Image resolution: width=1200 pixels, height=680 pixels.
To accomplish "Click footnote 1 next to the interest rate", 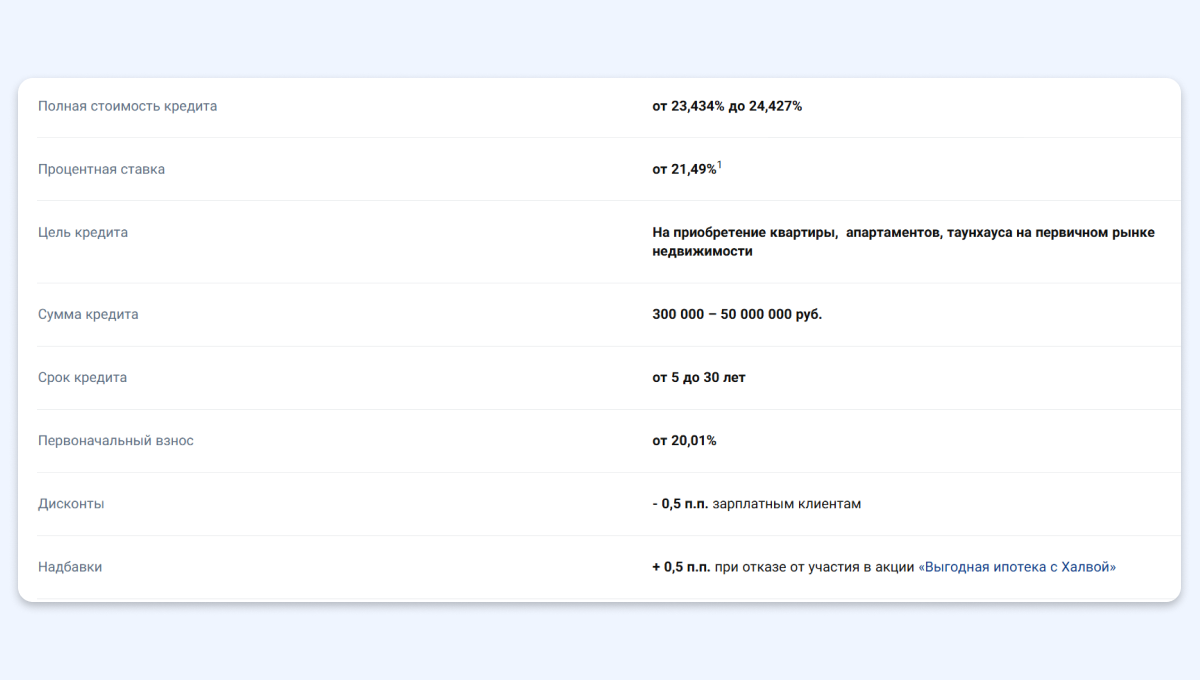I will (x=719, y=166).
